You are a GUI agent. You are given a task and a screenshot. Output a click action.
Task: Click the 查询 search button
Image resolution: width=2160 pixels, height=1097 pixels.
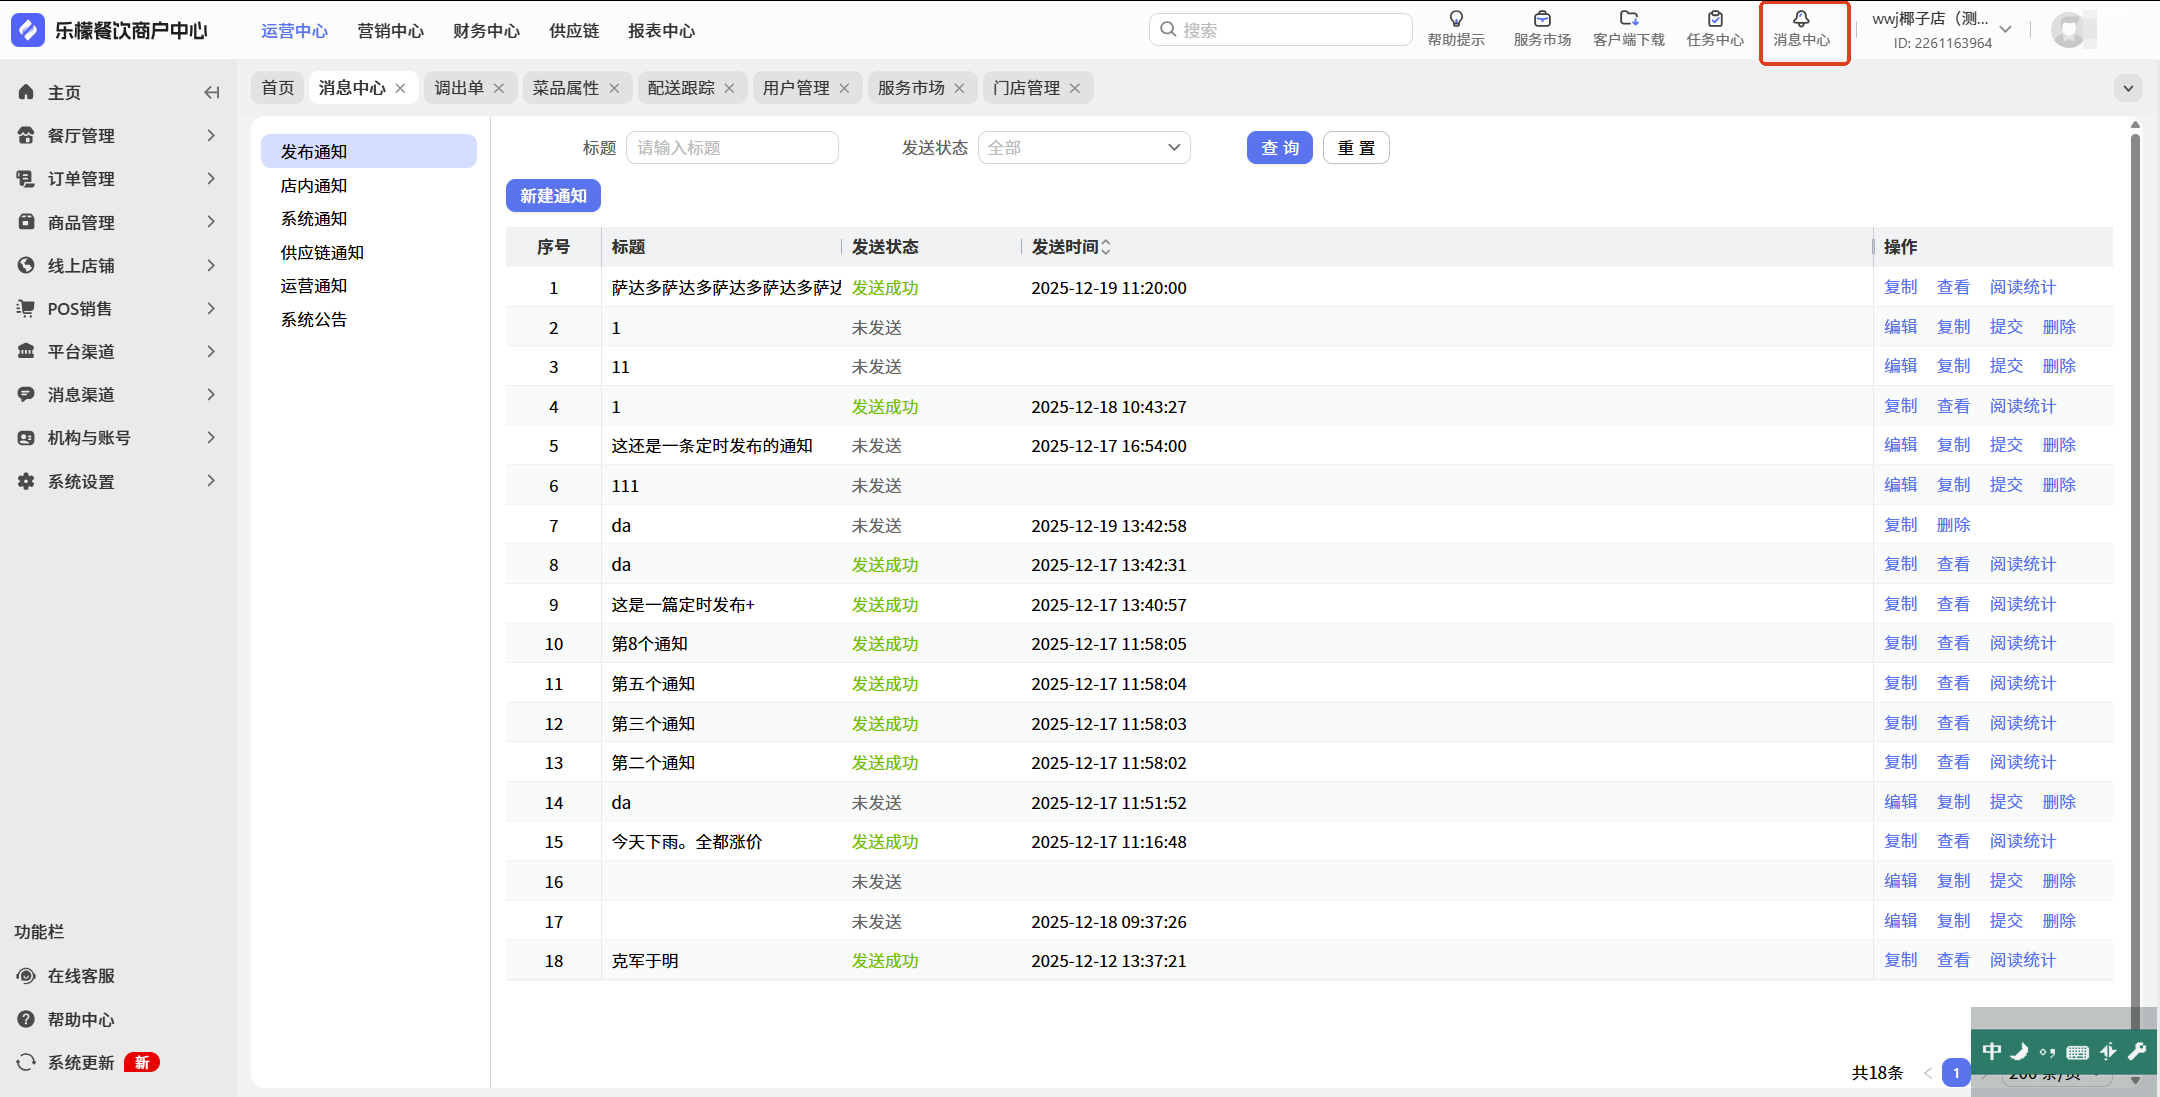[x=1279, y=148]
